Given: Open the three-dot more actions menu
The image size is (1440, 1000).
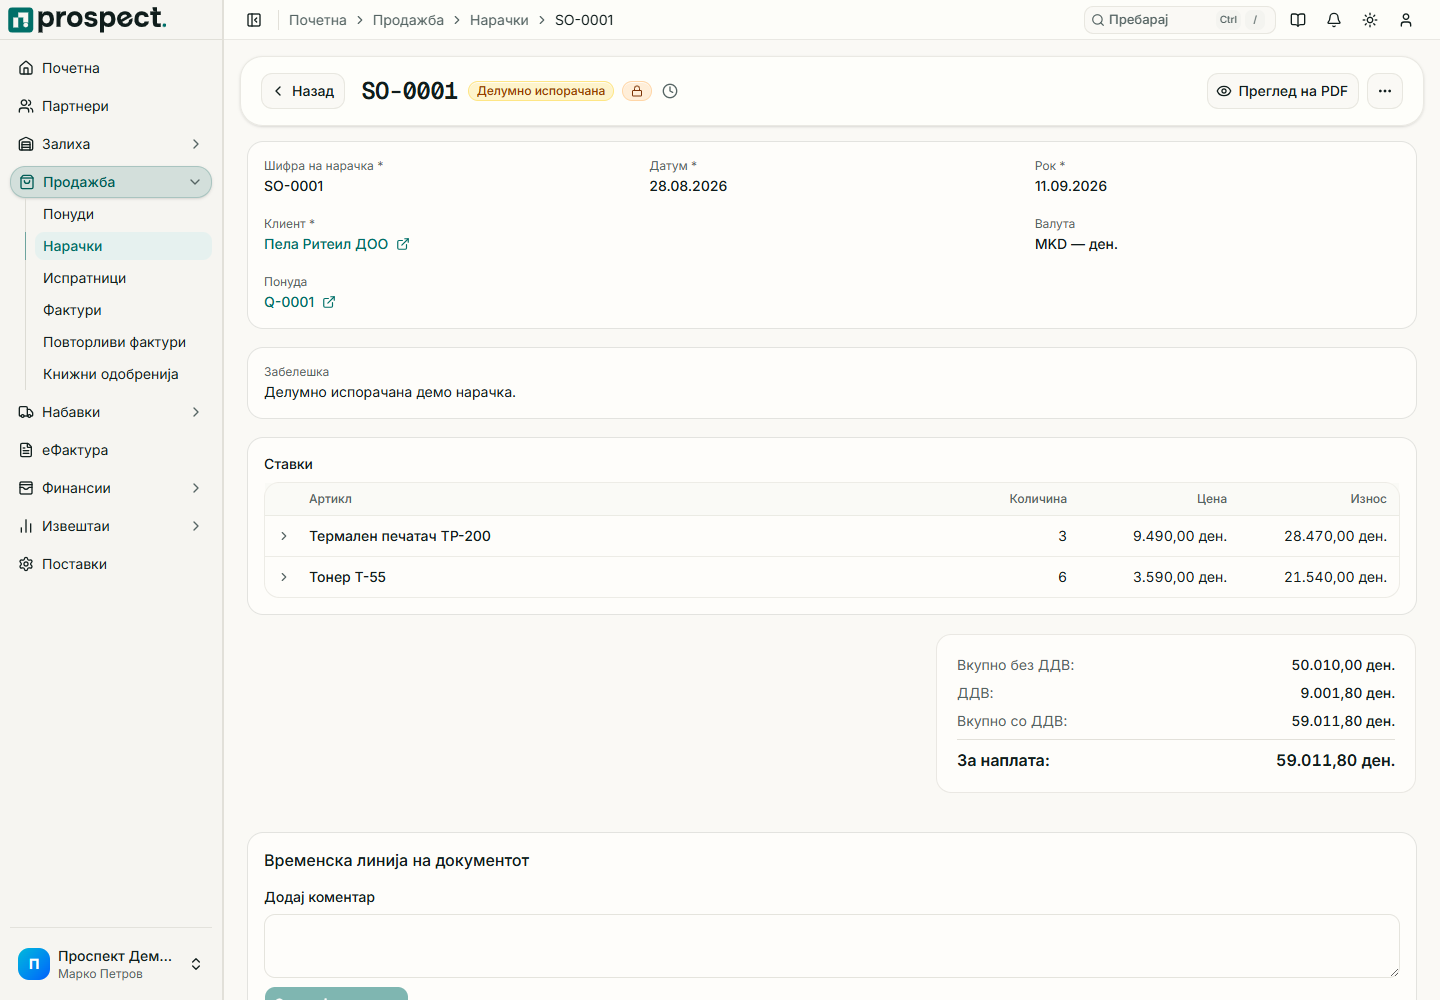Looking at the screenshot, I should pos(1385,91).
